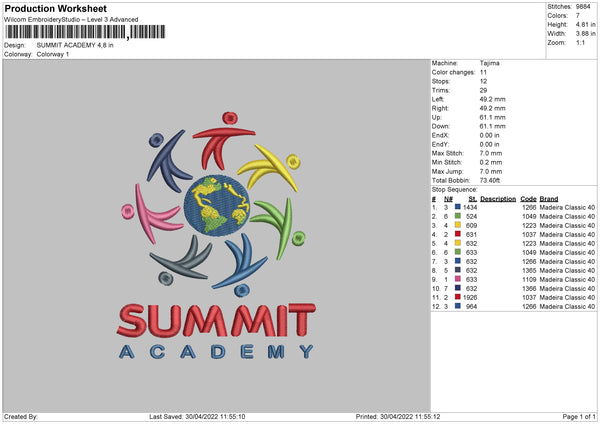Click the Zoom 1:1 value

point(579,44)
